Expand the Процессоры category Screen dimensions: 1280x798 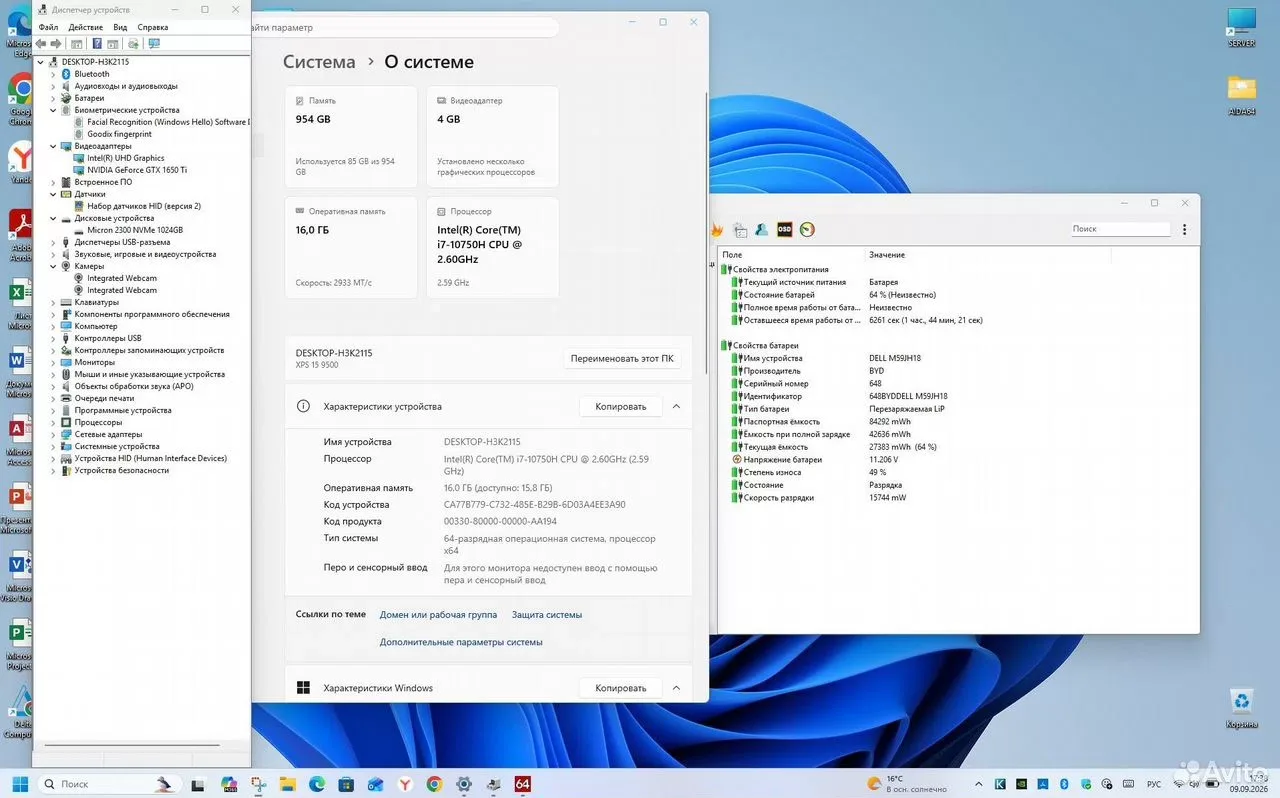(53, 422)
